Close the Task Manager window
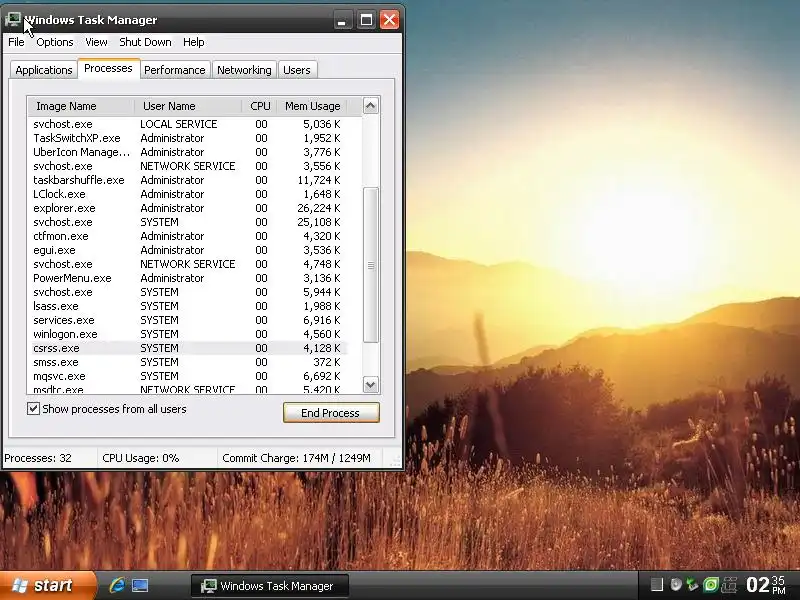This screenshot has width=800, height=600. point(389,20)
